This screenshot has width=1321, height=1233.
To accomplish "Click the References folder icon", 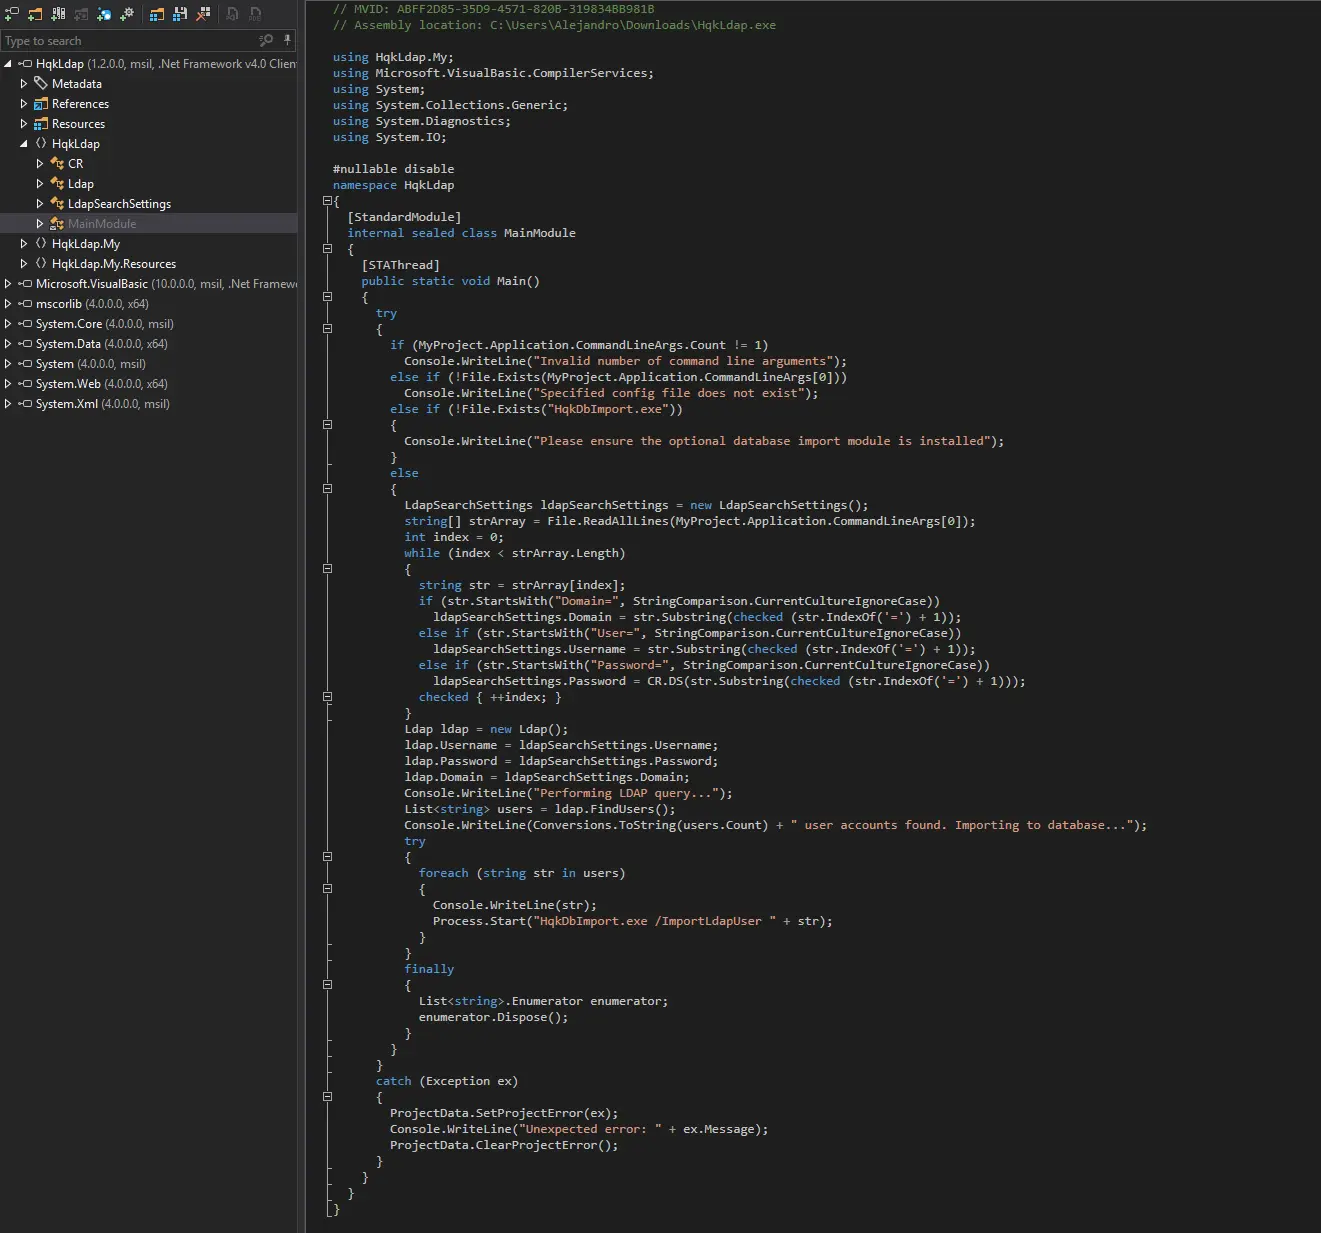I will tap(41, 103).
